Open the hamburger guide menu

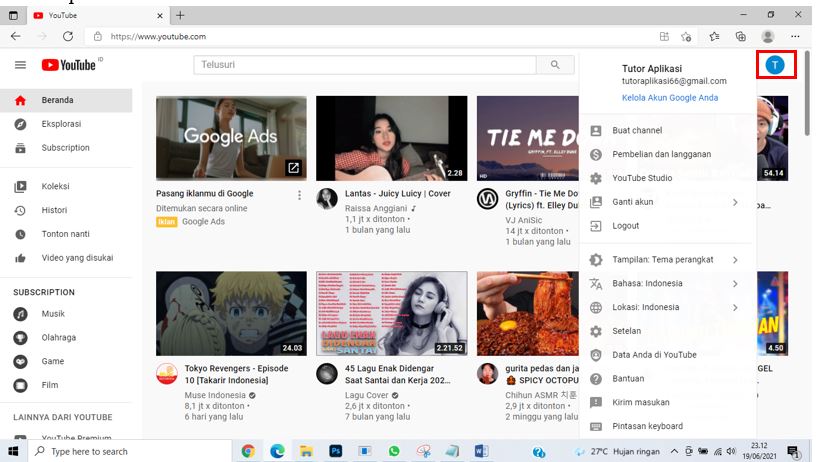click(20, 65)
